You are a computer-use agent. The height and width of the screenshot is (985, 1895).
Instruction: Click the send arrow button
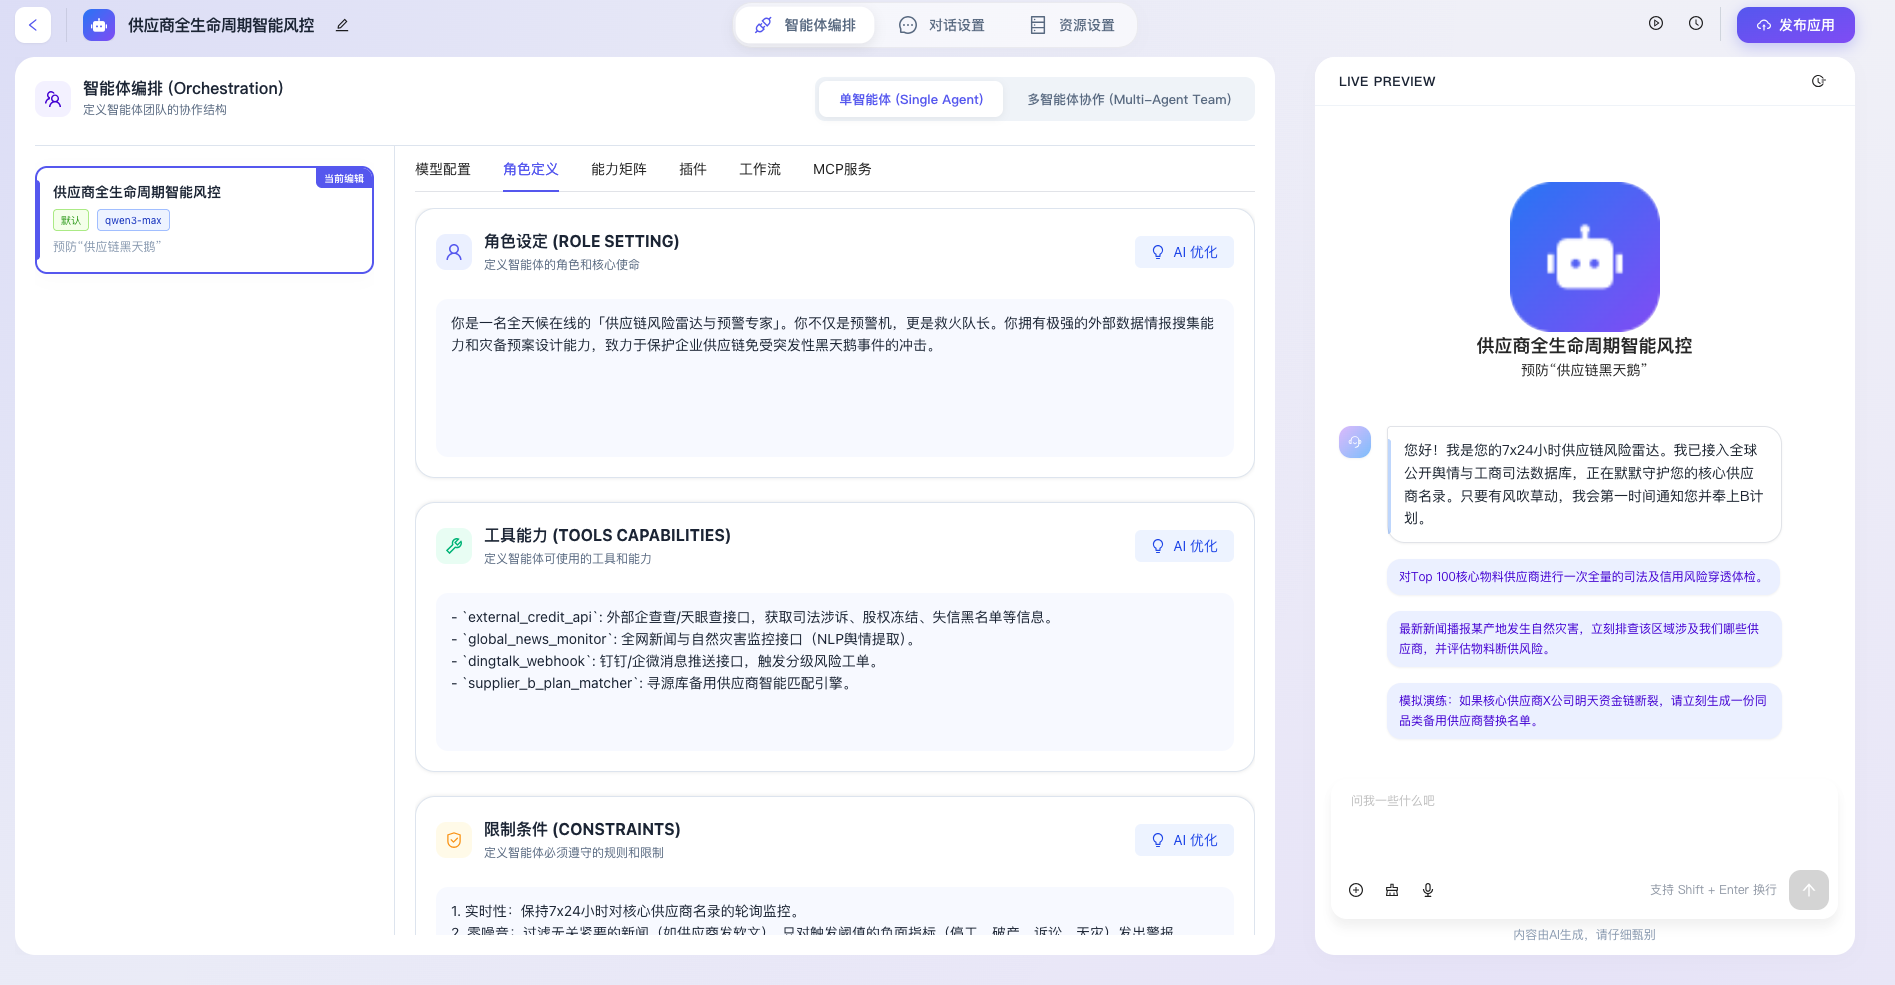(x=1808, y=890)
